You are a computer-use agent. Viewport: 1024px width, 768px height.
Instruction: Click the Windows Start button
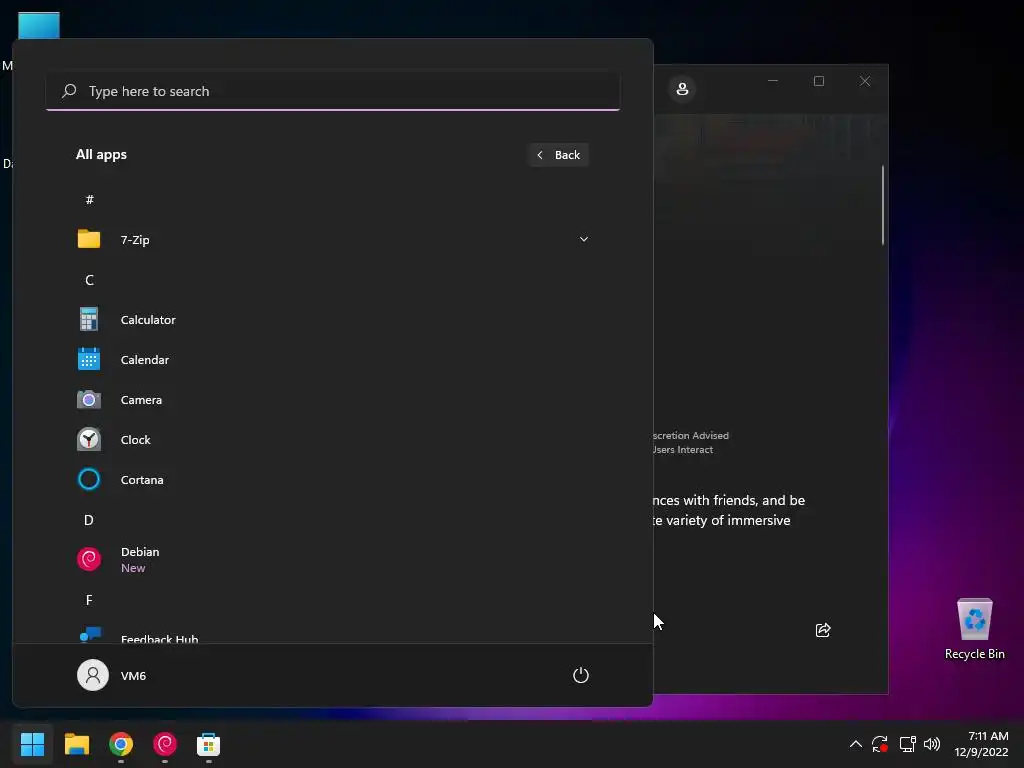[x=32, y=744]
